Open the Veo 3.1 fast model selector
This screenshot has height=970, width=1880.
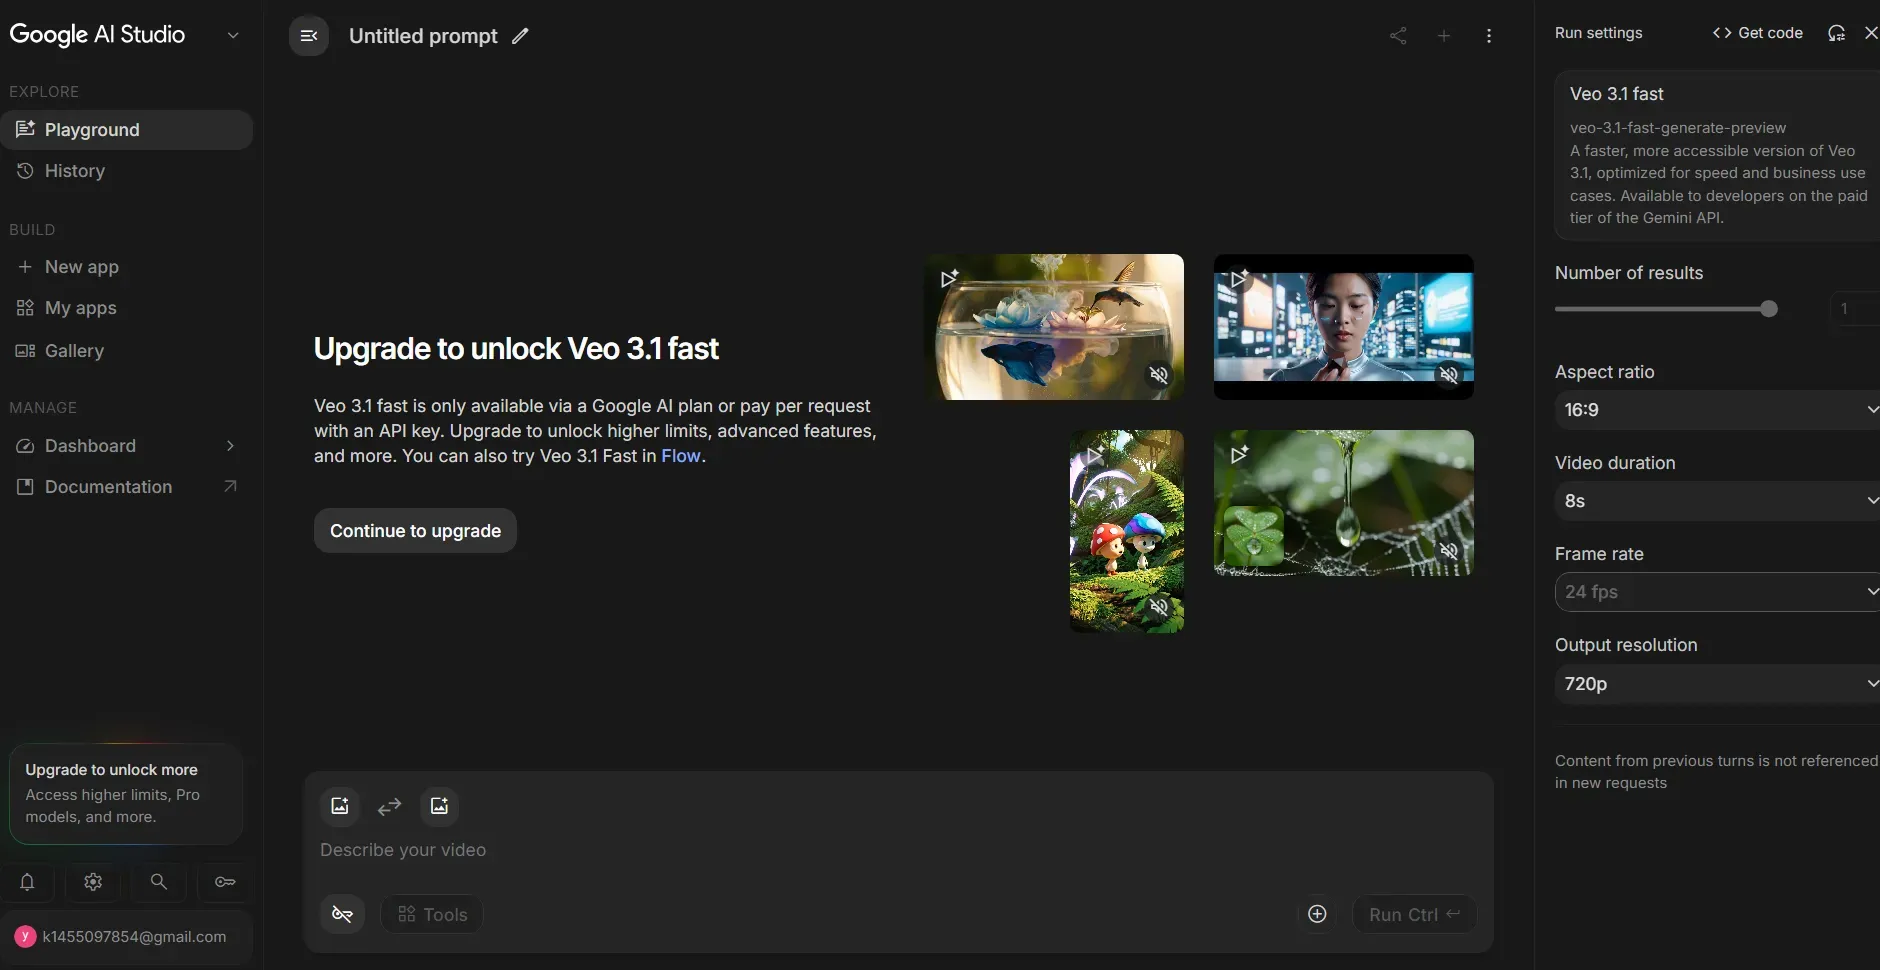tap(1717, 155)
